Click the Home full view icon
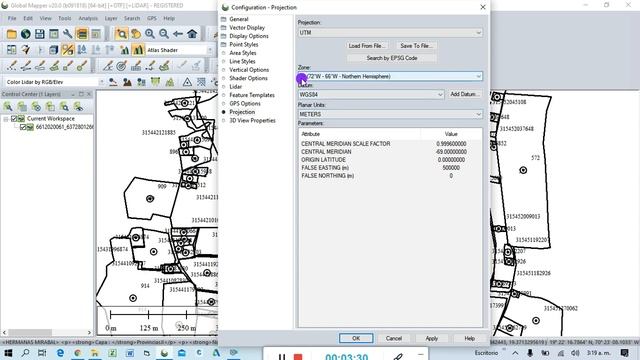The image size is (640, 360). (192, 34)
